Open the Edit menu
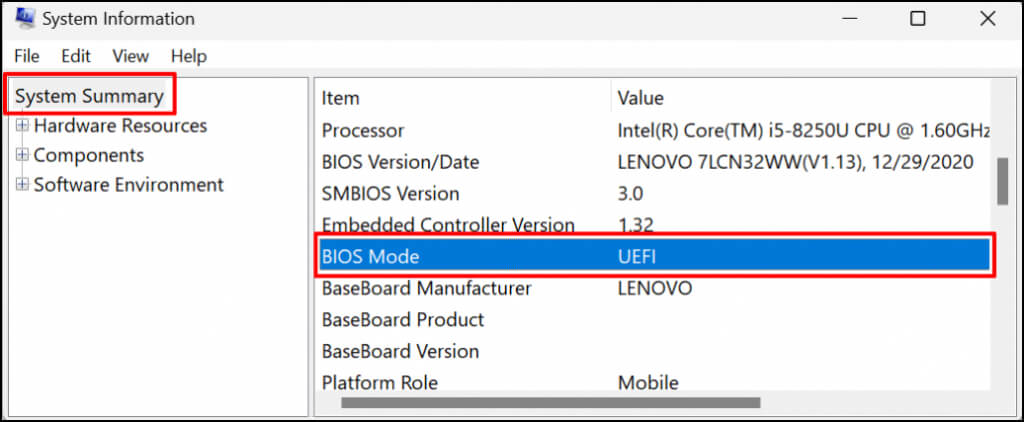 coord(76,56)
